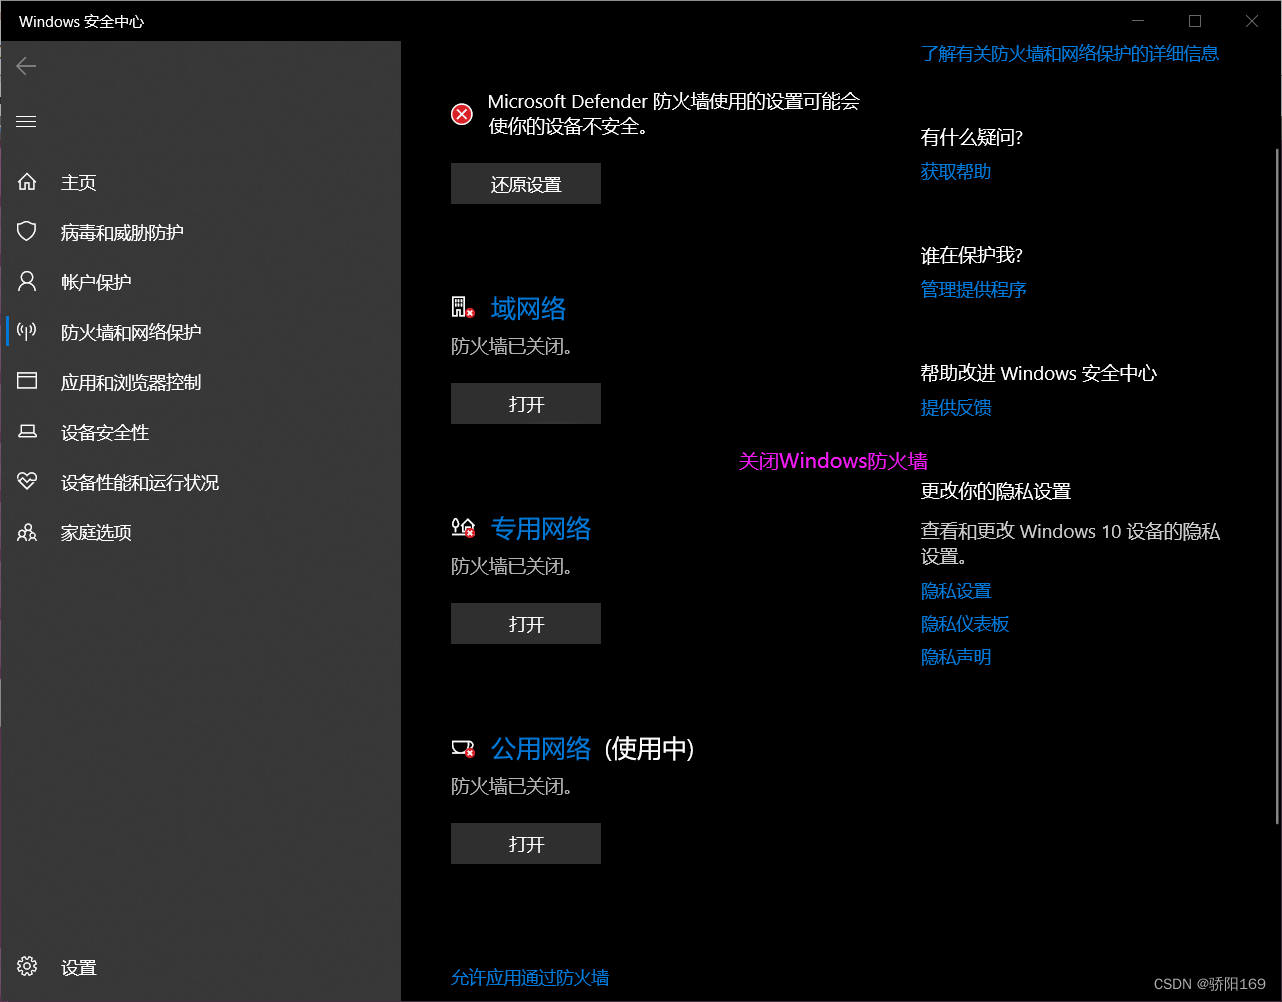Click the Microsoft Defender 防火墙 warning text
The width and height of the screenshot is (1282, 1002).
[674, 114]
